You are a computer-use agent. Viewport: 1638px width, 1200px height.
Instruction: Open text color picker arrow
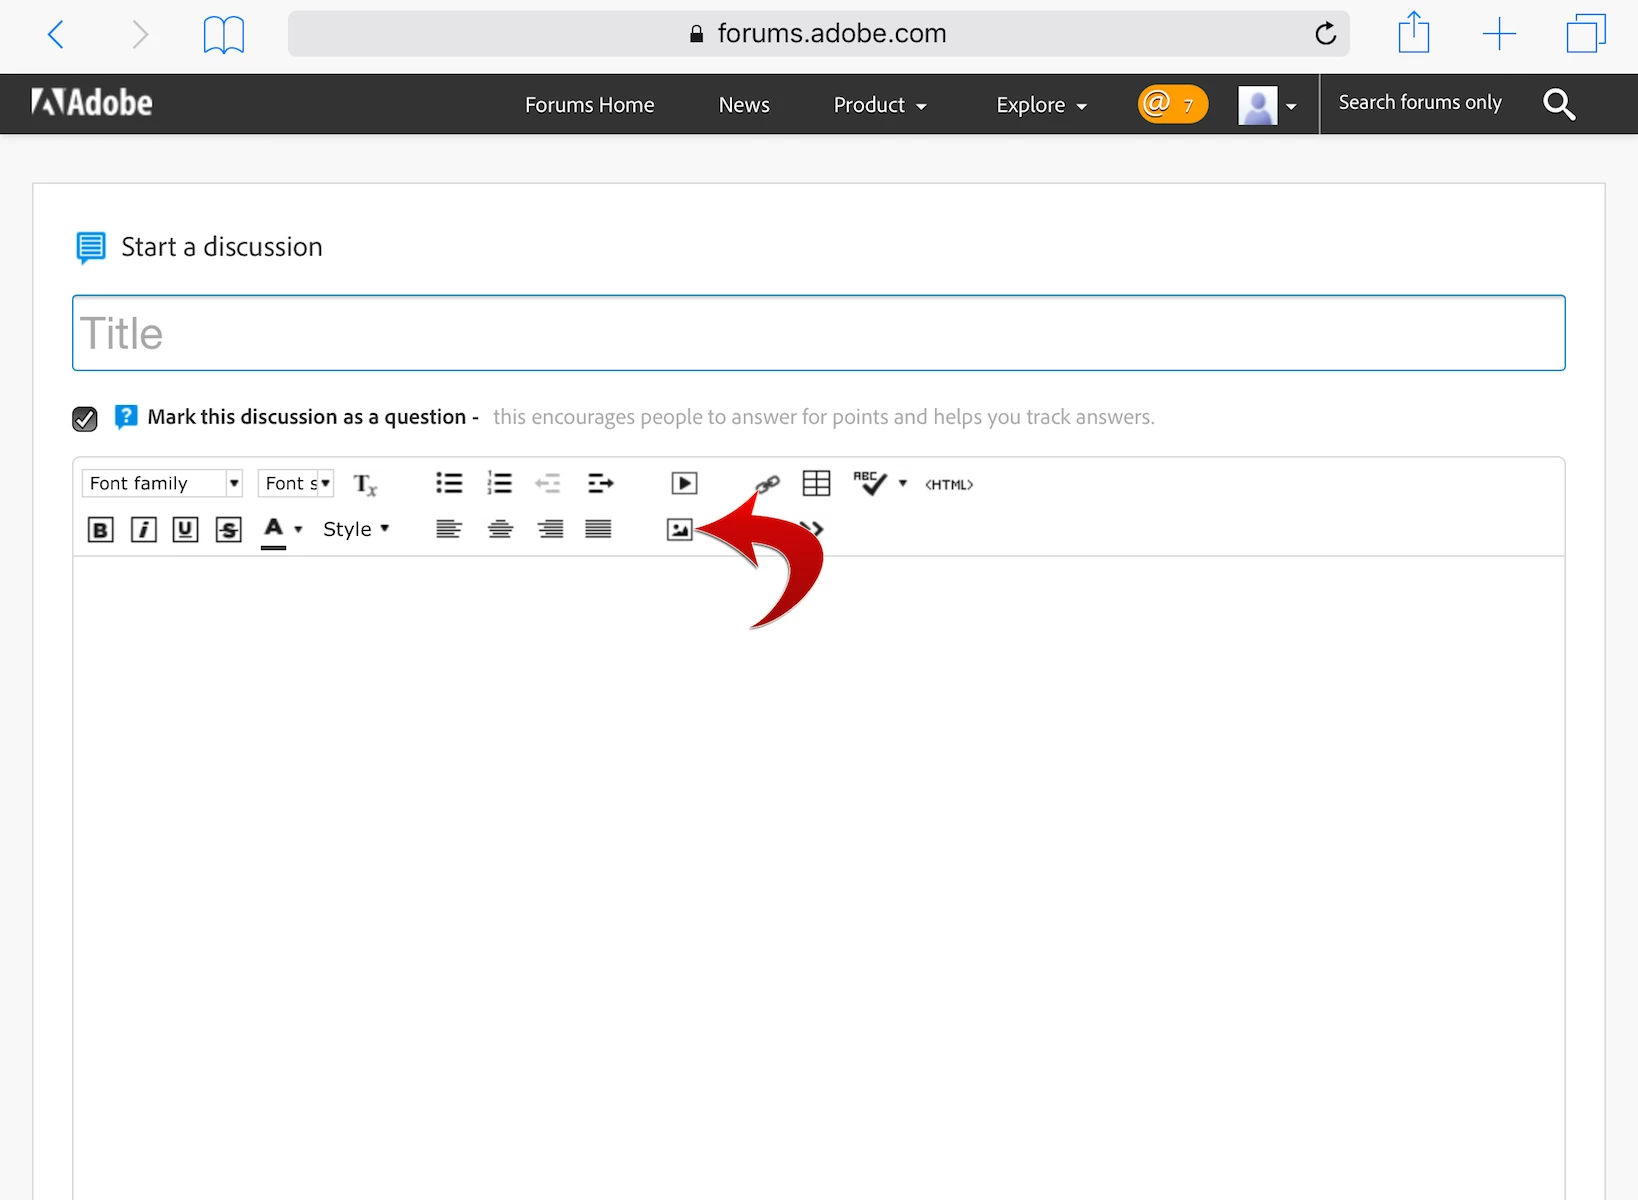tap(298, 530)
